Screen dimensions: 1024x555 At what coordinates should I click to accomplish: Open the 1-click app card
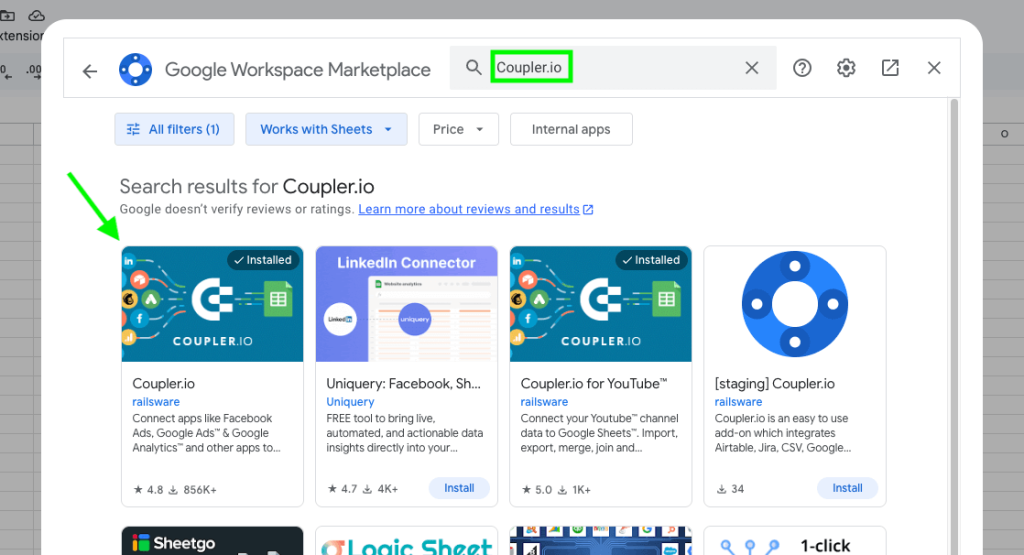(x=795, y=541)
